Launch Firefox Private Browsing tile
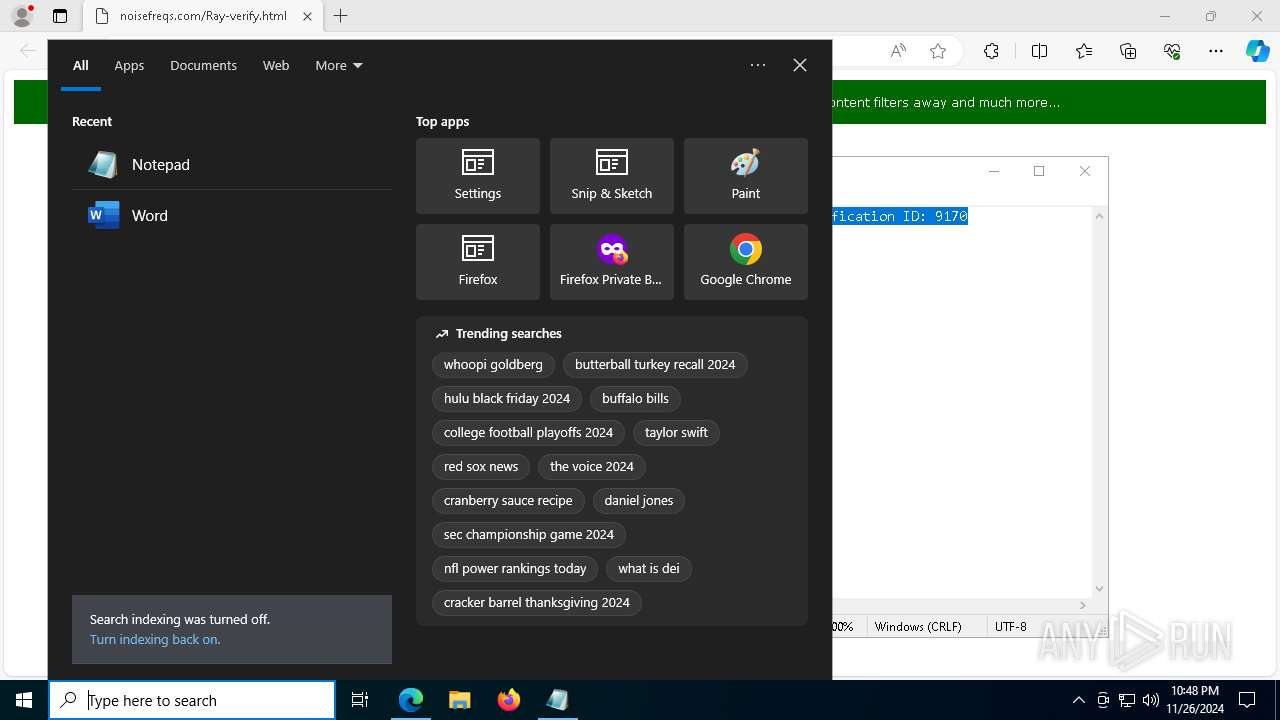 (611, 262)
